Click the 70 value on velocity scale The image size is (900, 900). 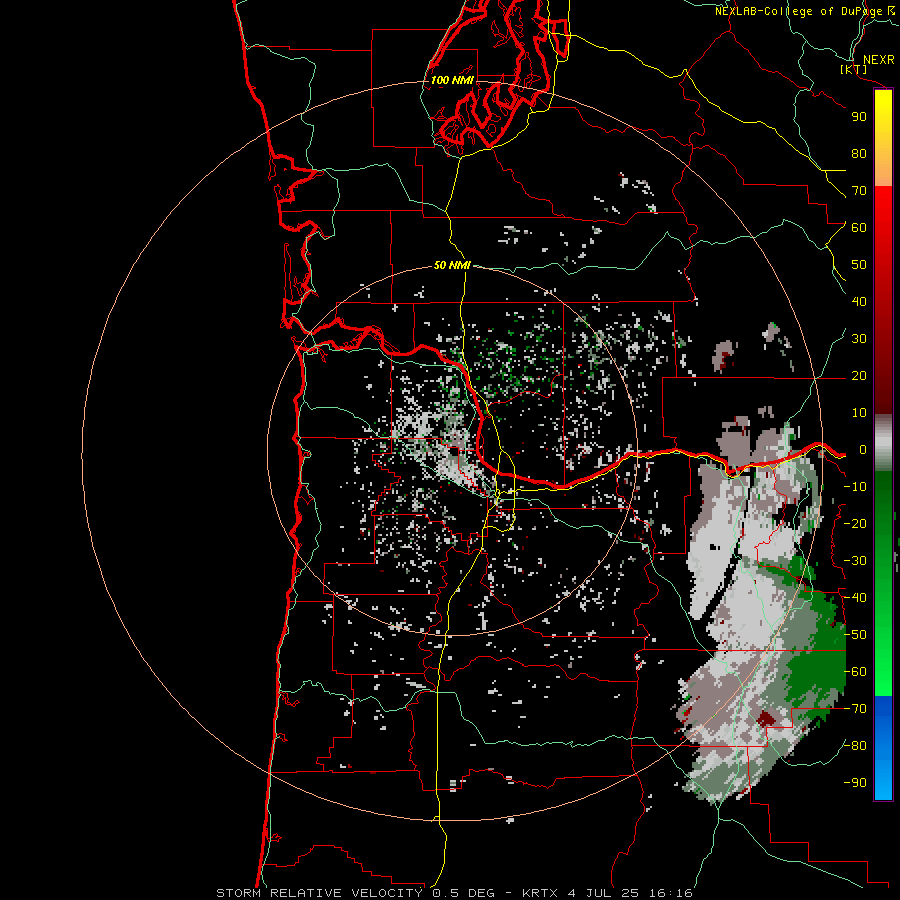click(x=859, y=191)
